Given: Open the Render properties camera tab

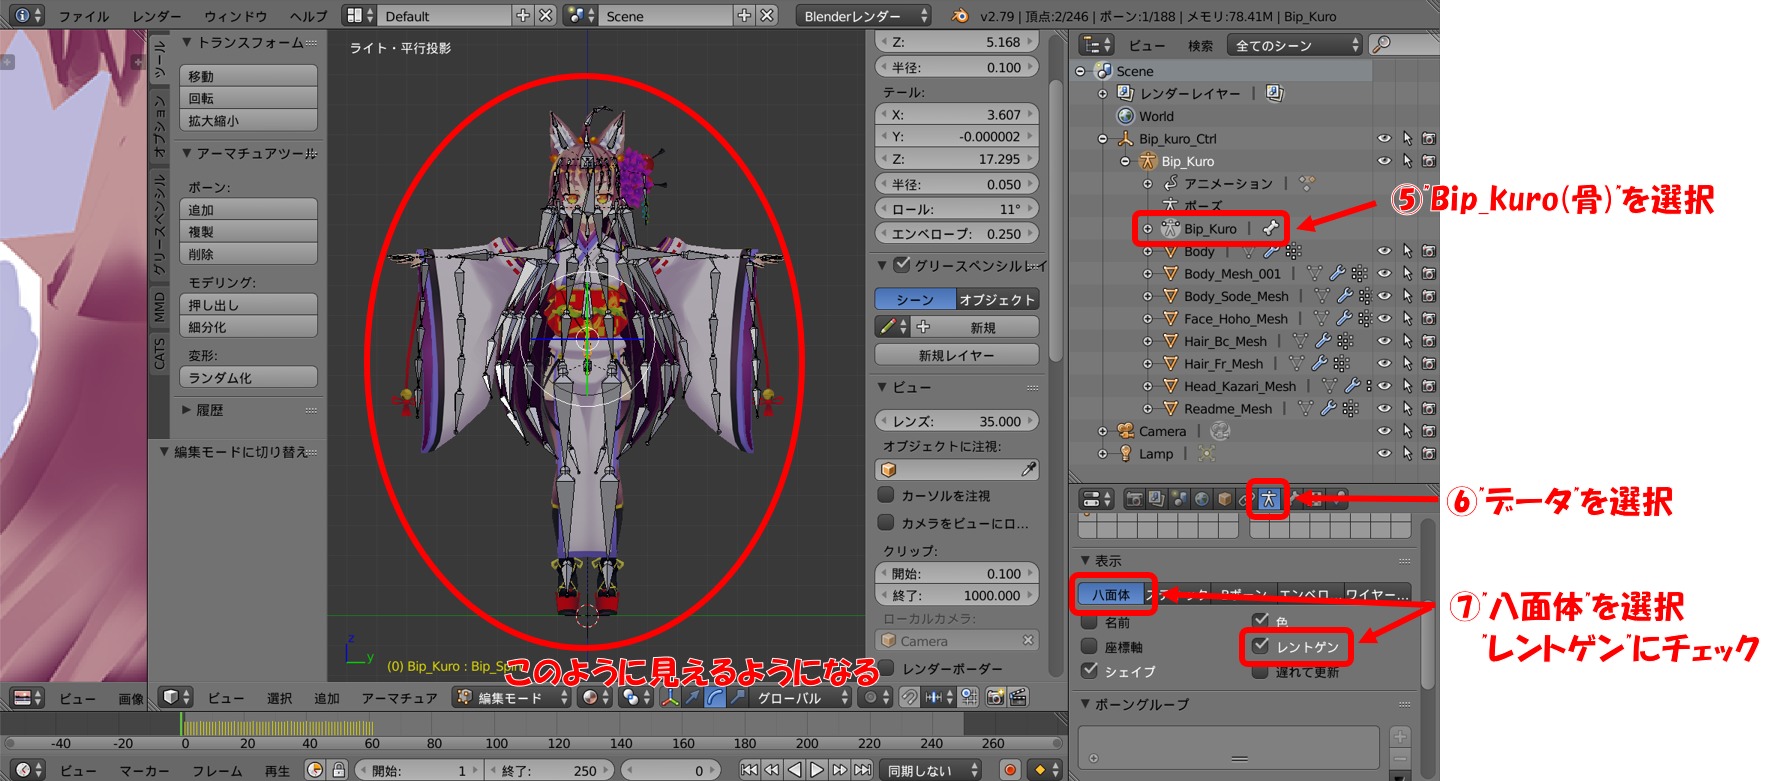Looking at the screenshot, I should [1134, 499].
